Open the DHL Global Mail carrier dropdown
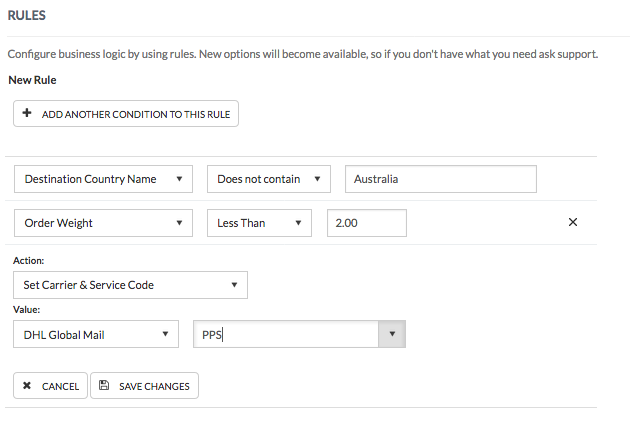This screenshot has height=431, width=630. (x=96, y=334)
